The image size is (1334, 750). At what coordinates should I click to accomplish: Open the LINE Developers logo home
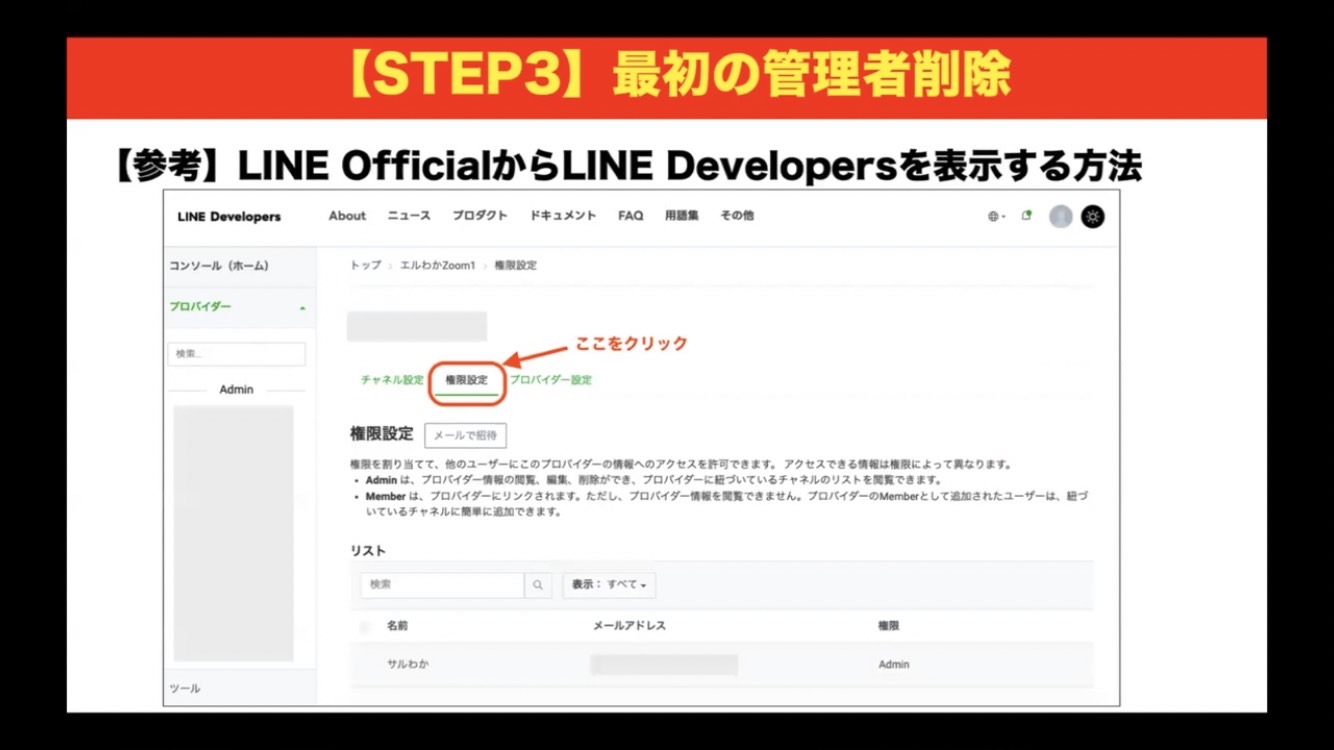[229, 217]
